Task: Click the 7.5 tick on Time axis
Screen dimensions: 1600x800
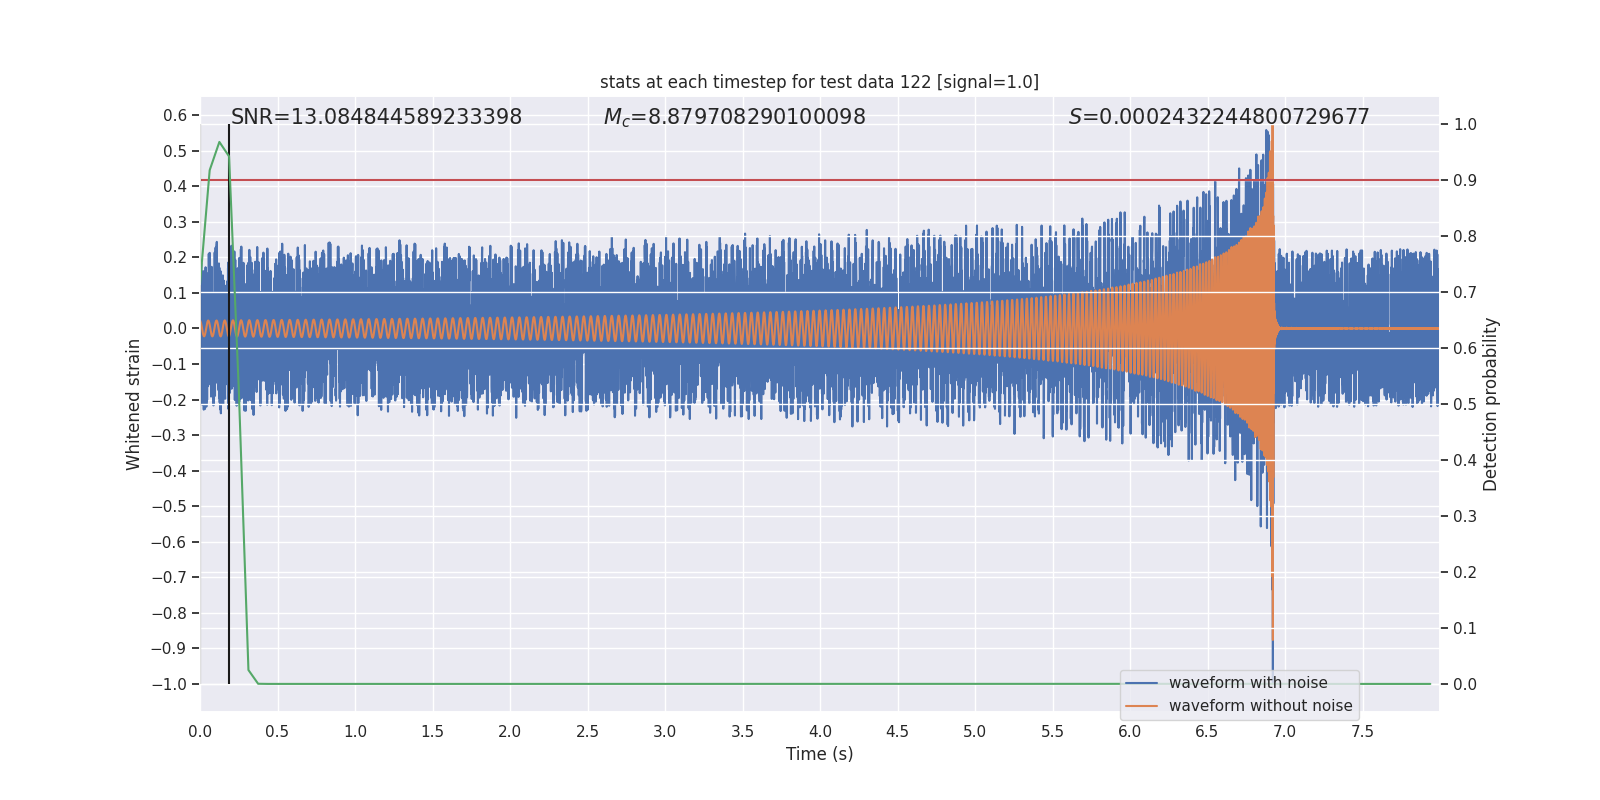Action: point(1362,732)
